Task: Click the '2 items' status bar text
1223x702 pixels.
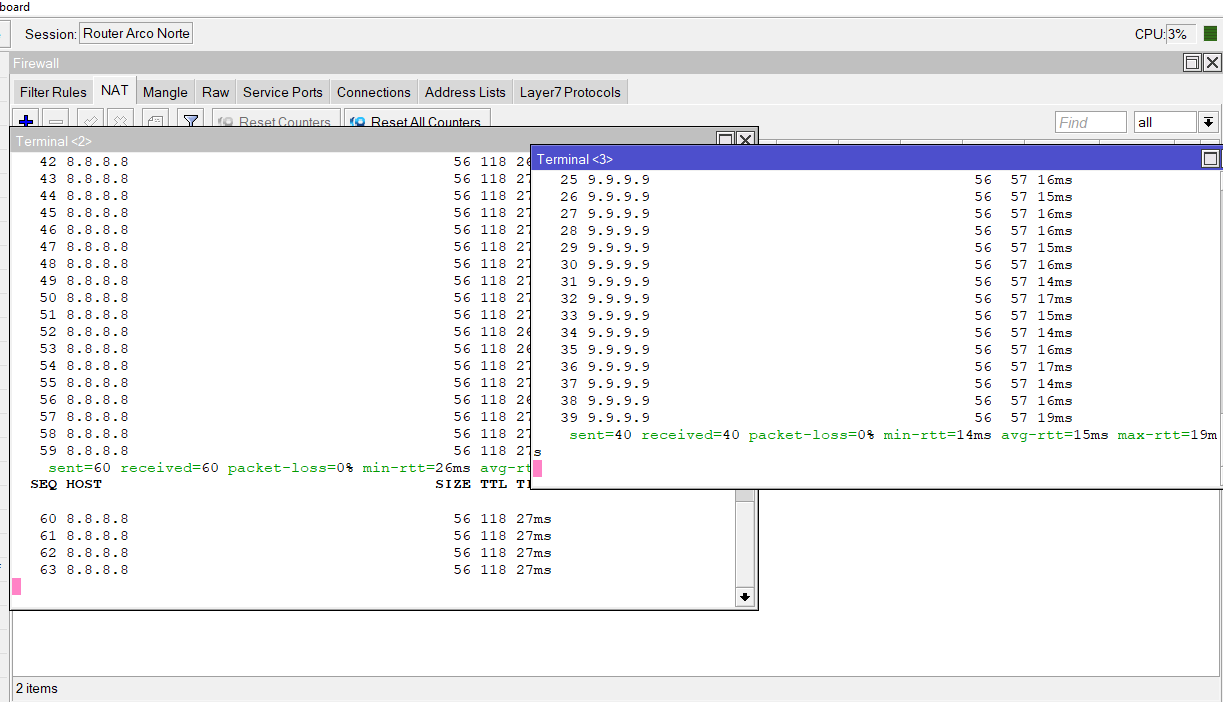Action: point(37,688)
